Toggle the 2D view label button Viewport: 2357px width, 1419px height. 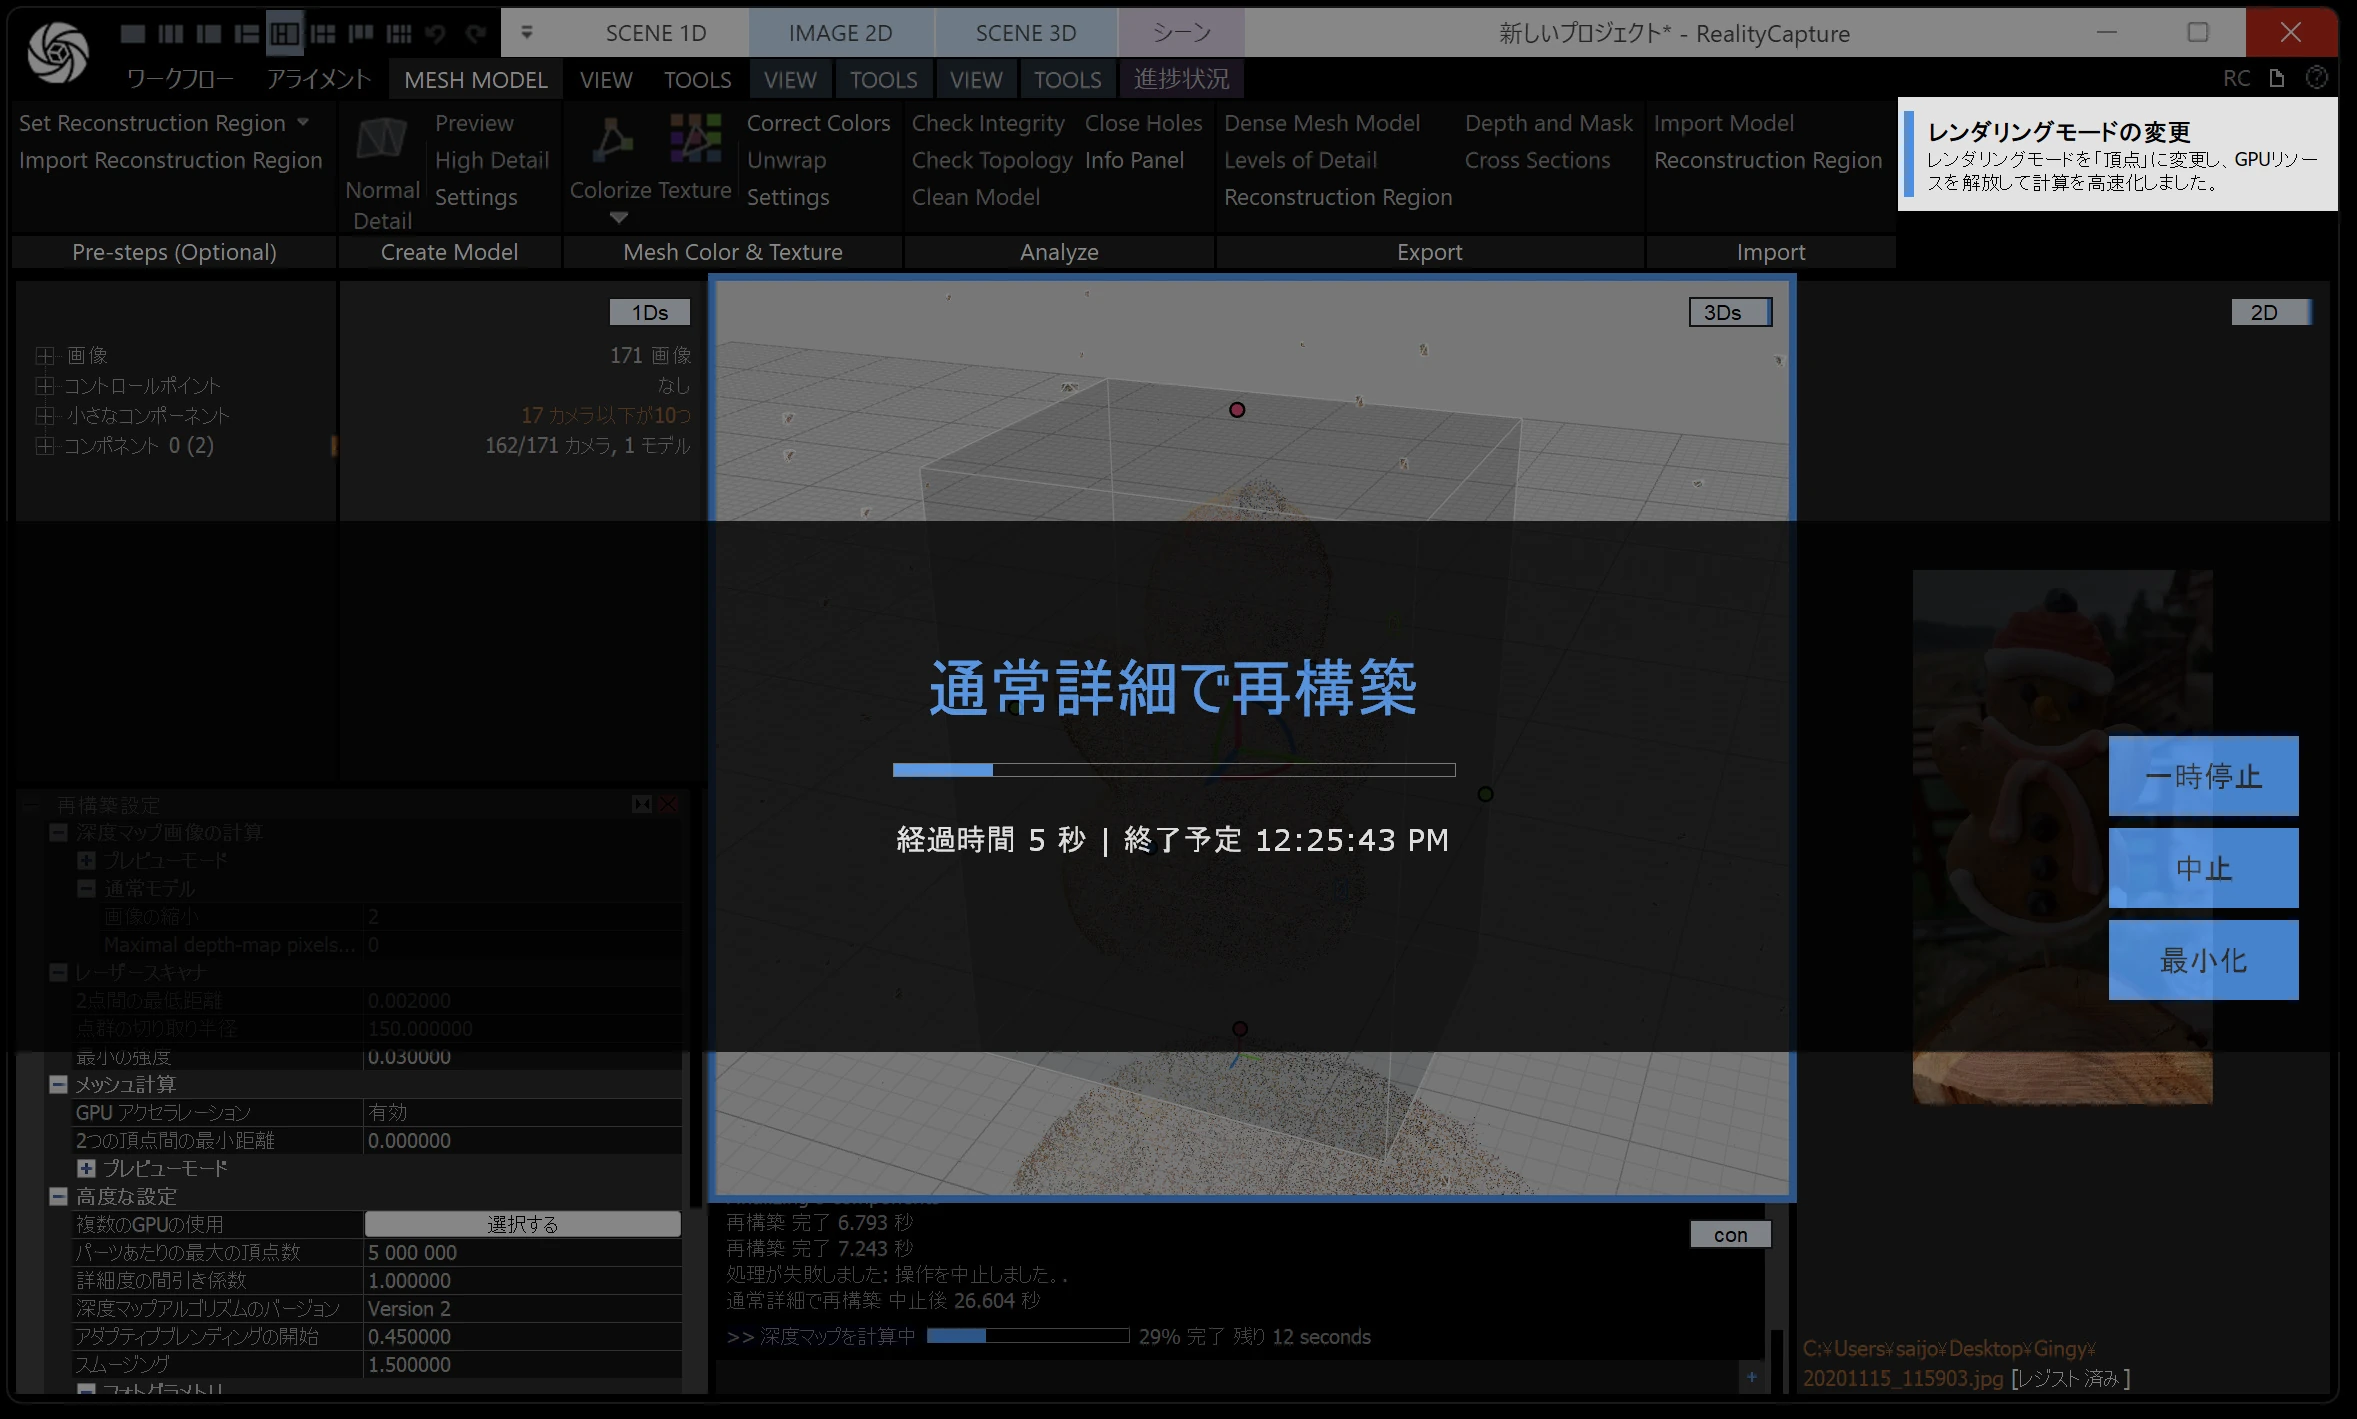pyautogui.click(x=2270, y=313)
